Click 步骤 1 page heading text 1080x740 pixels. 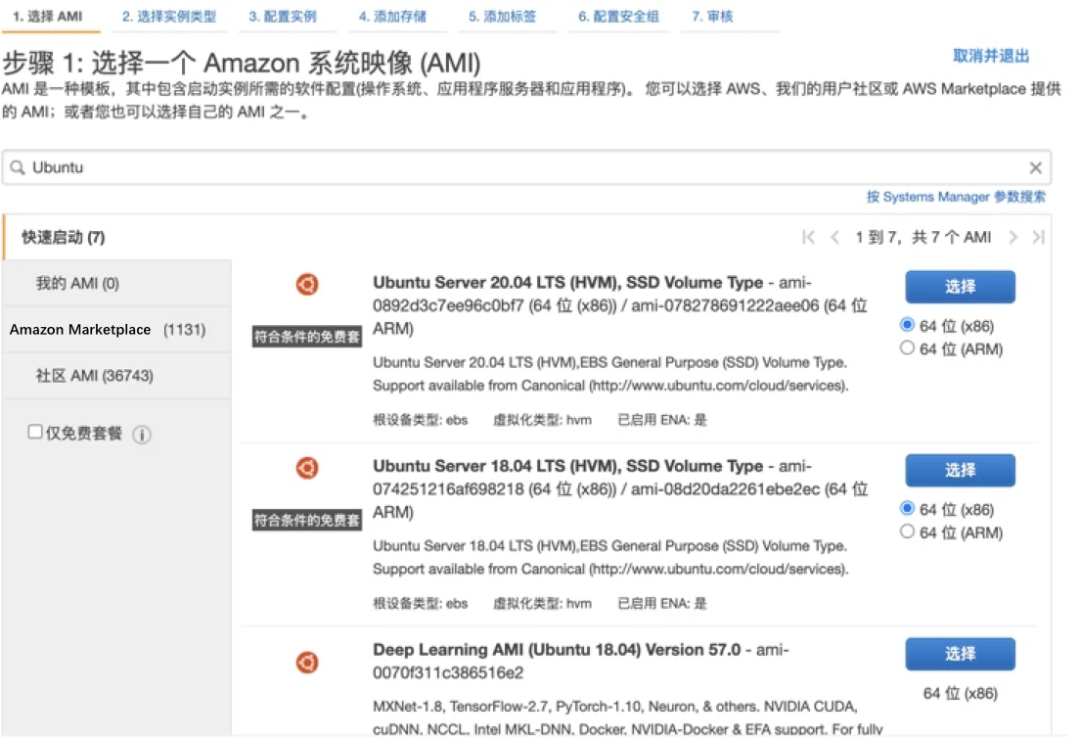(x=241, y=63)
